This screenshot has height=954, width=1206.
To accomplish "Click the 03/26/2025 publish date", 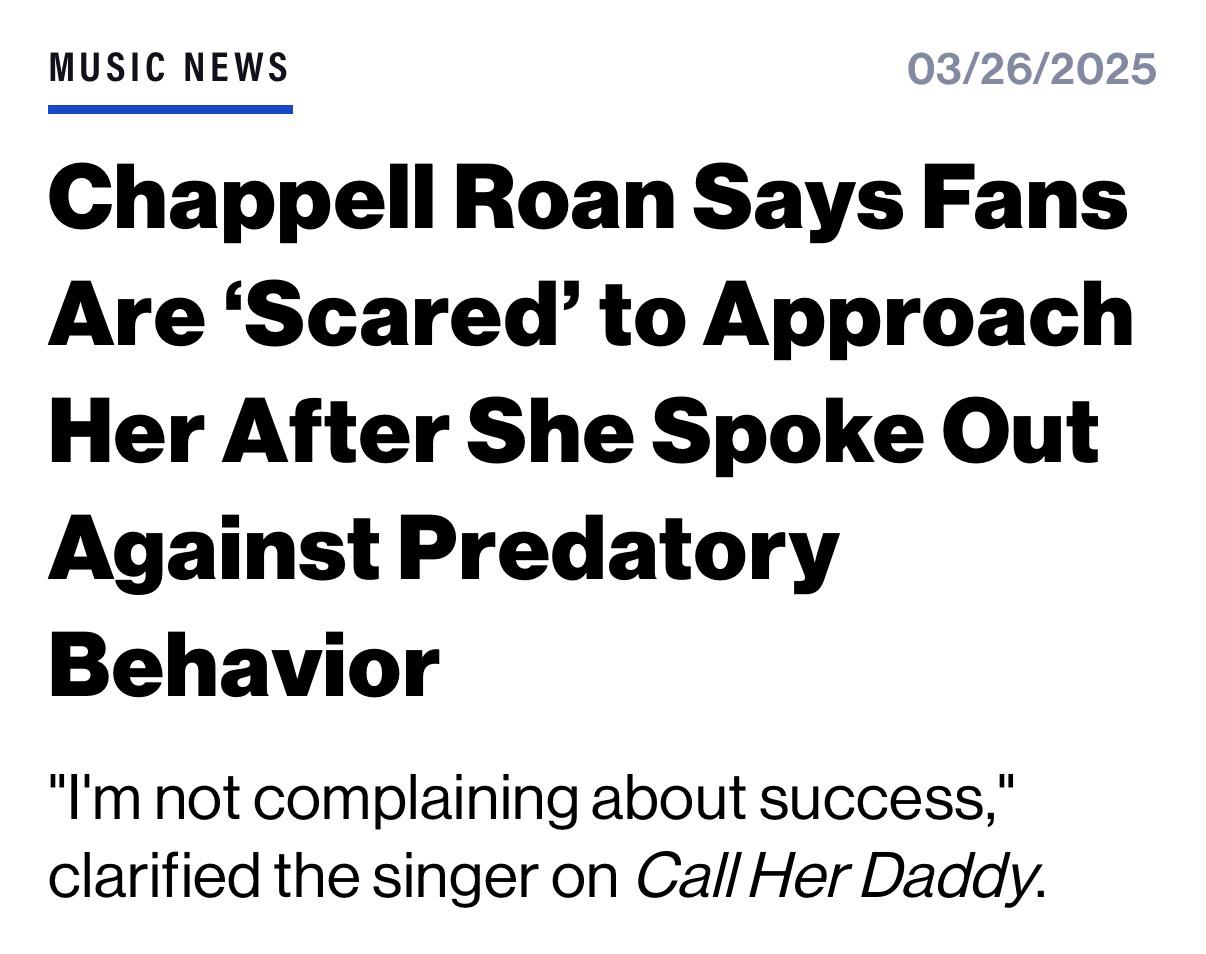I will tap(1031, 69).
